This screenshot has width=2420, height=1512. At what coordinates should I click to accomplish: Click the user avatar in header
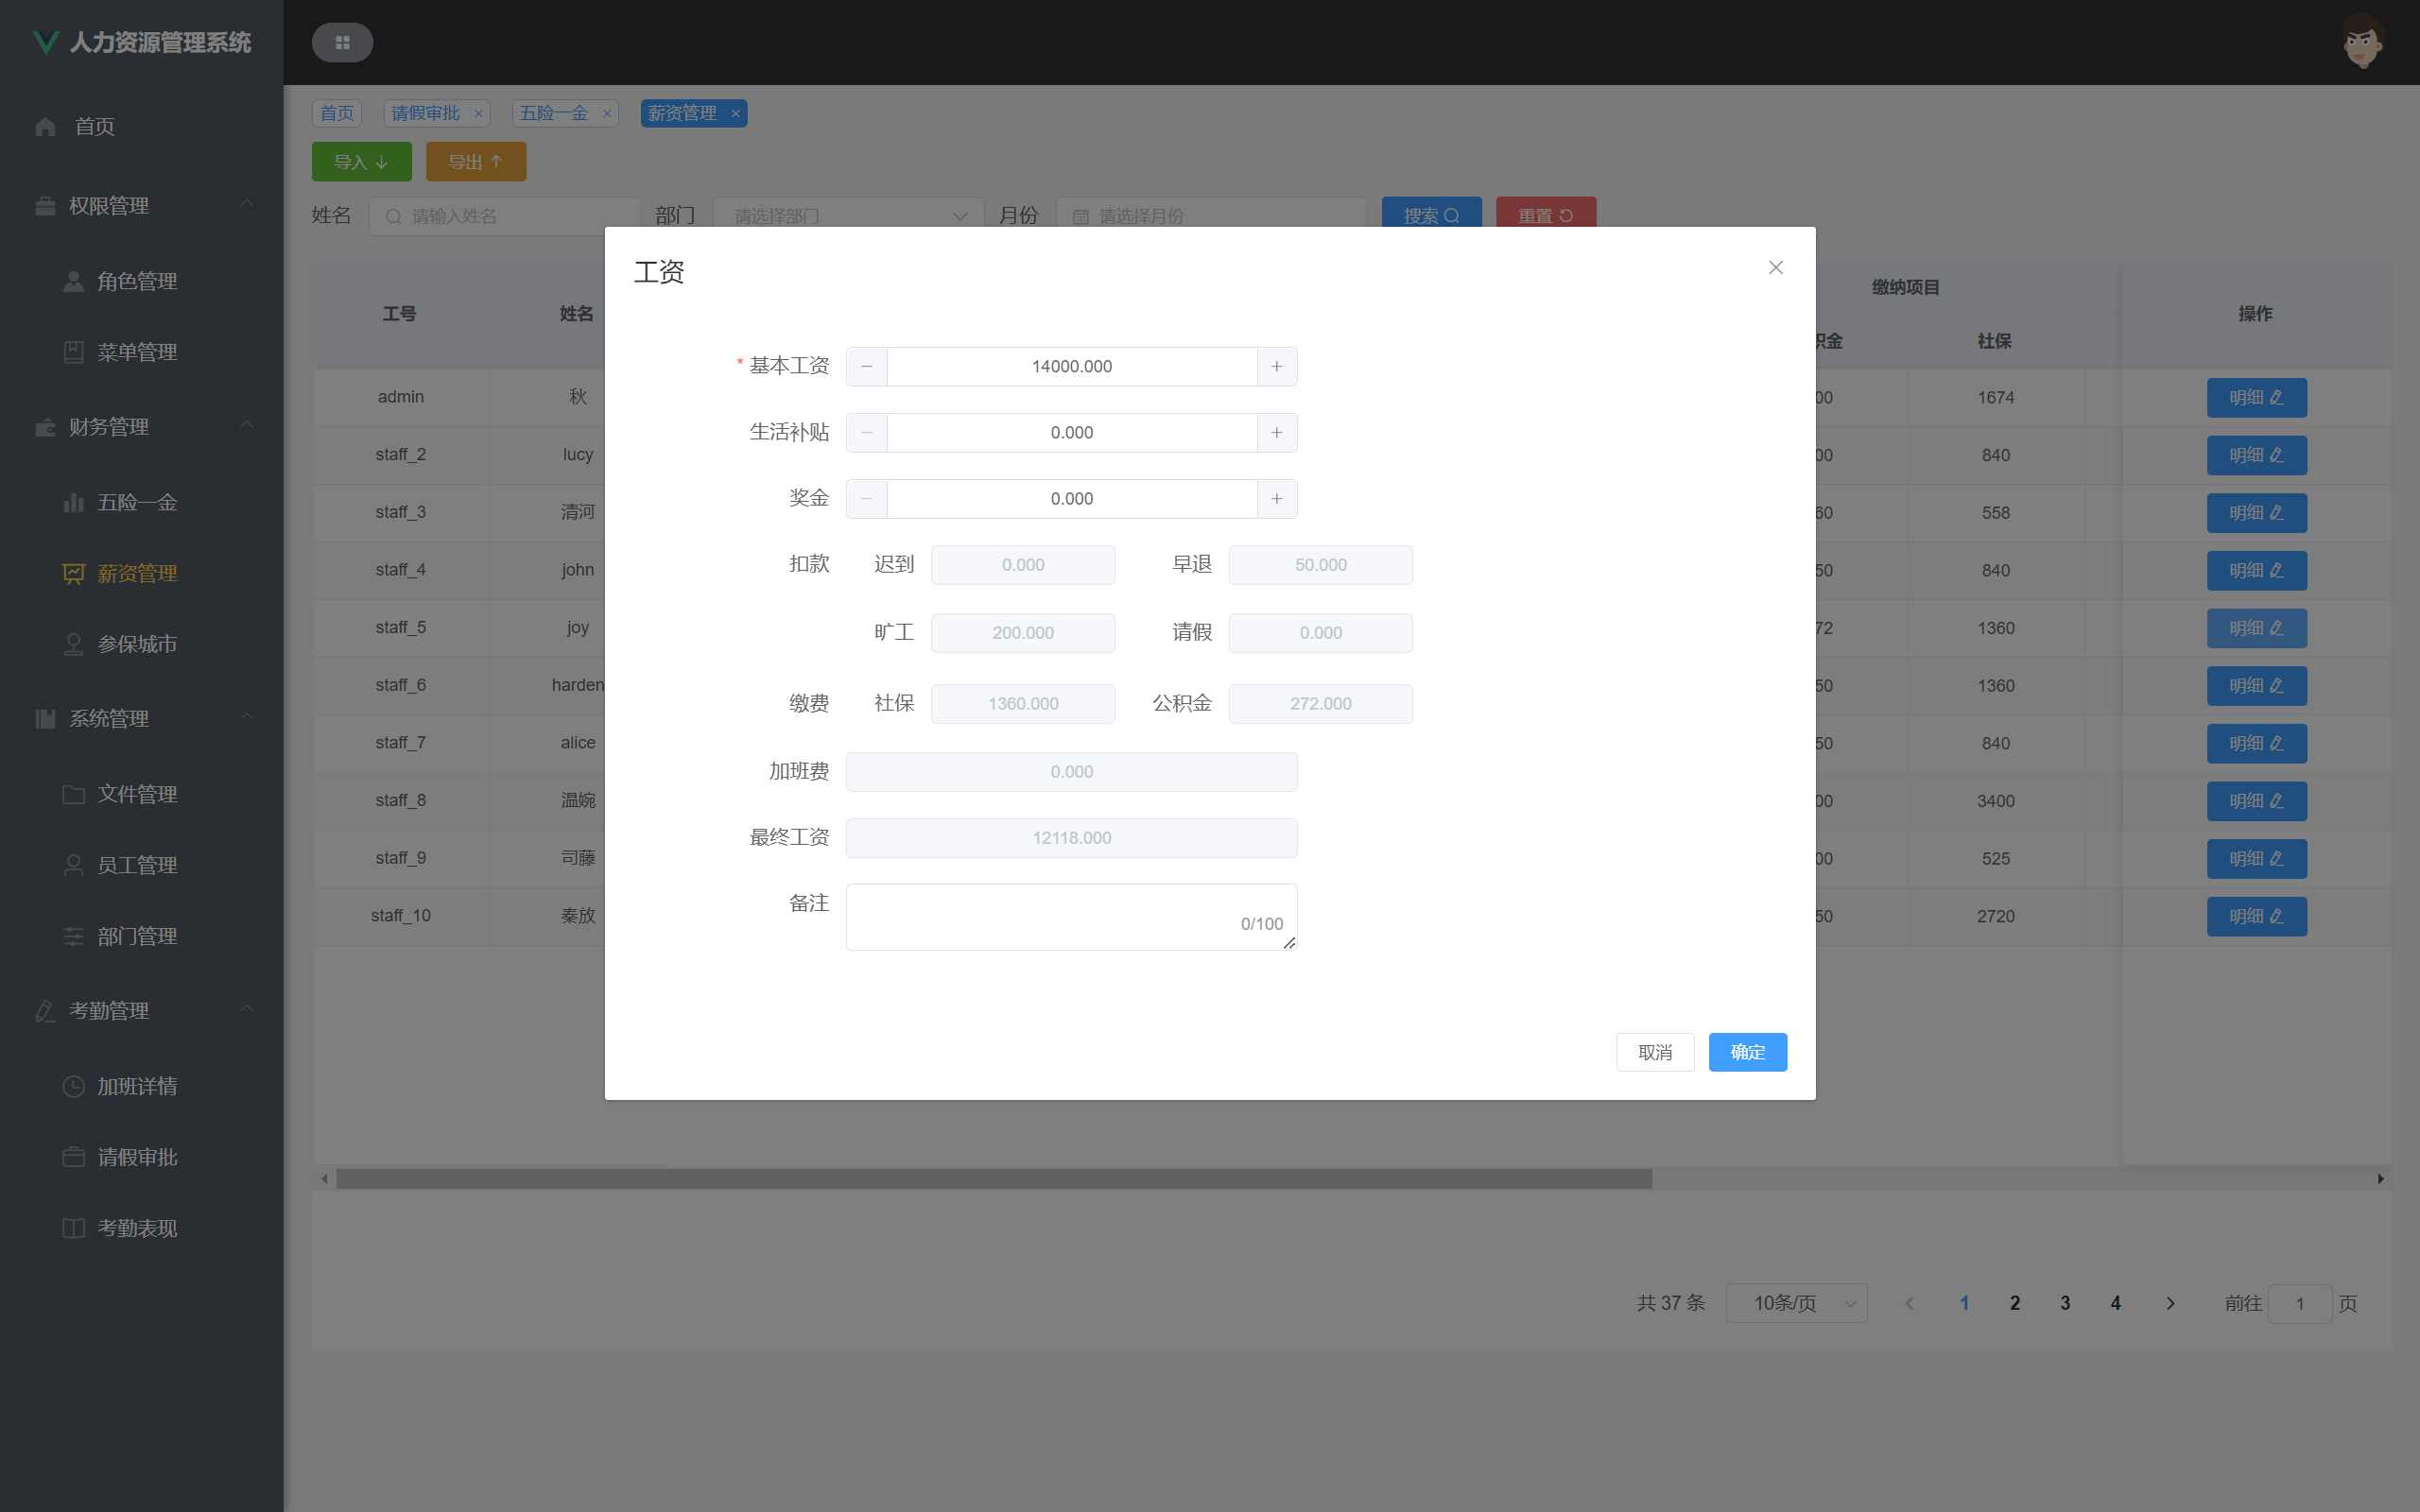click(x=2362, y=42)
